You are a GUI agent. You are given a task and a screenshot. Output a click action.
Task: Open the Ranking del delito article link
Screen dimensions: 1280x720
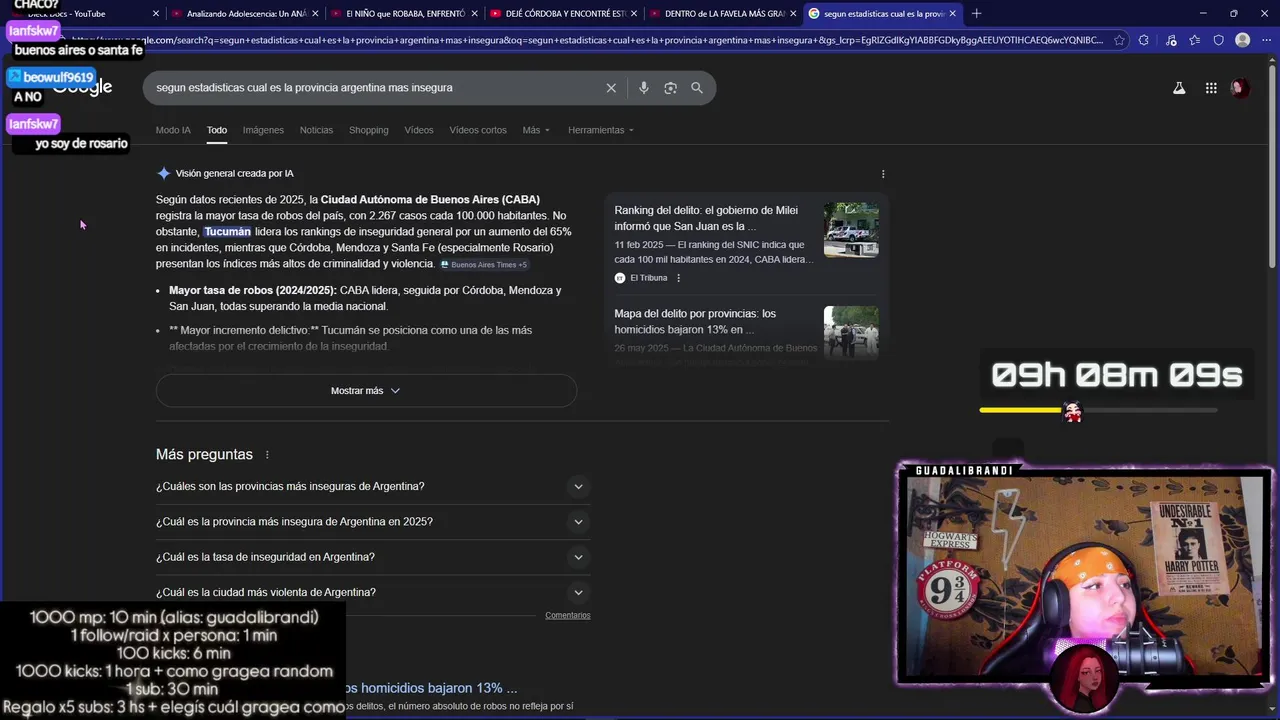point(706,218)
